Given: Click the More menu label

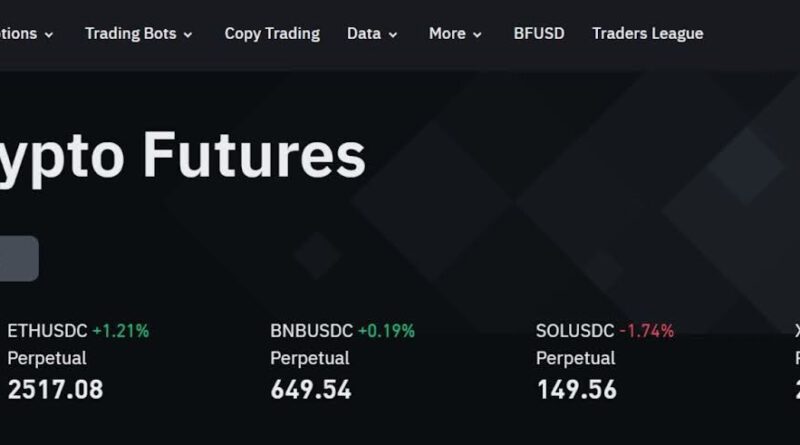Looking at the screenshot, I should pos(446,33).
